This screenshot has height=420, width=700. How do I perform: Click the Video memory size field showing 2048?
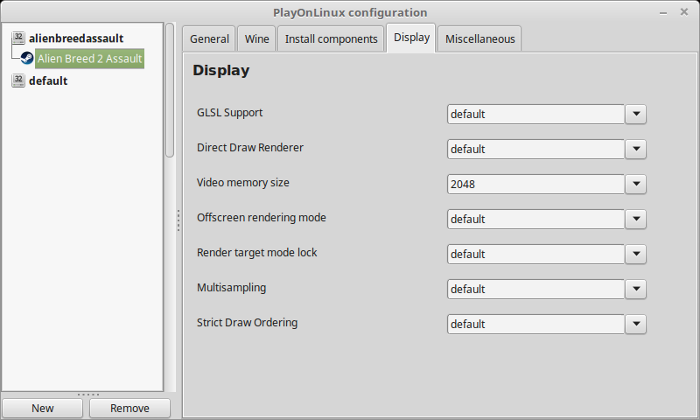tap(536, 184)
